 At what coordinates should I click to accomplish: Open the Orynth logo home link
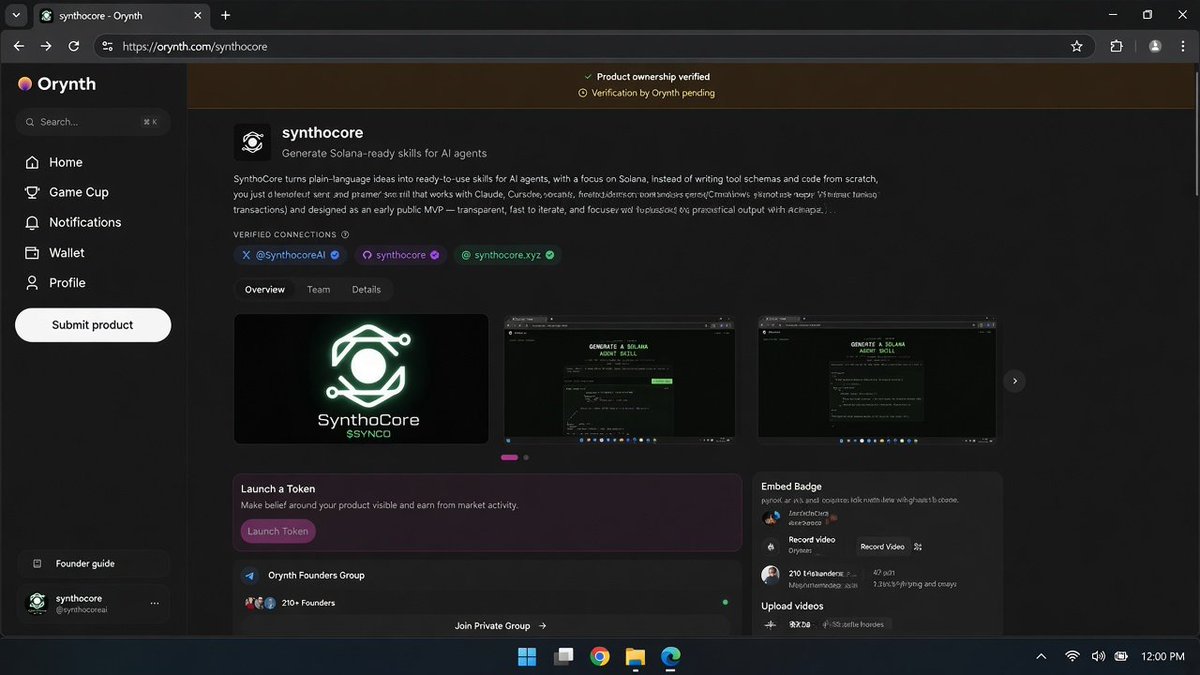click(57, 84)
